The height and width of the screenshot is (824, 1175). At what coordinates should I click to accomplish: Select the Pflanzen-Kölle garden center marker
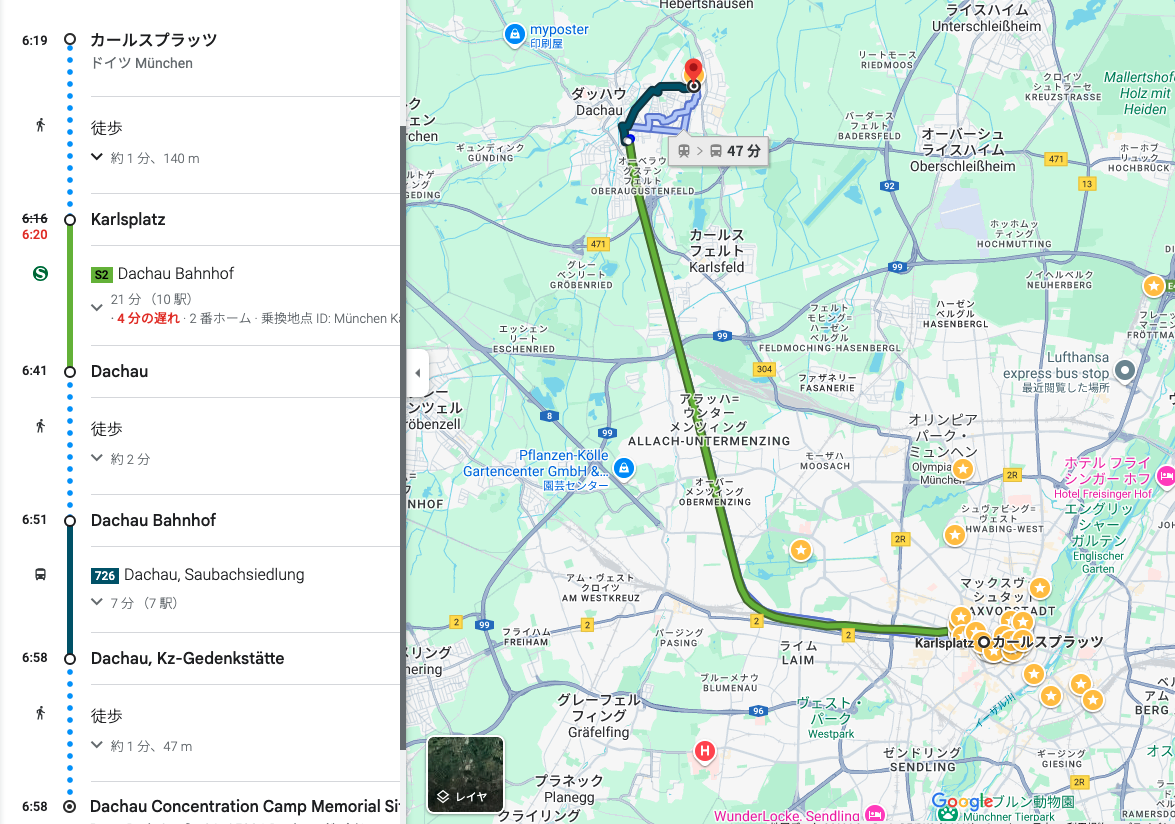[623, 469]
